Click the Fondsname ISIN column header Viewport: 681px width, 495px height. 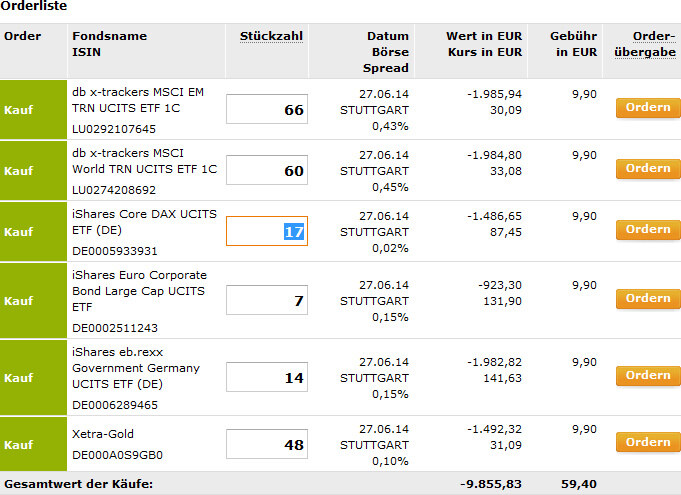(109, 43)
